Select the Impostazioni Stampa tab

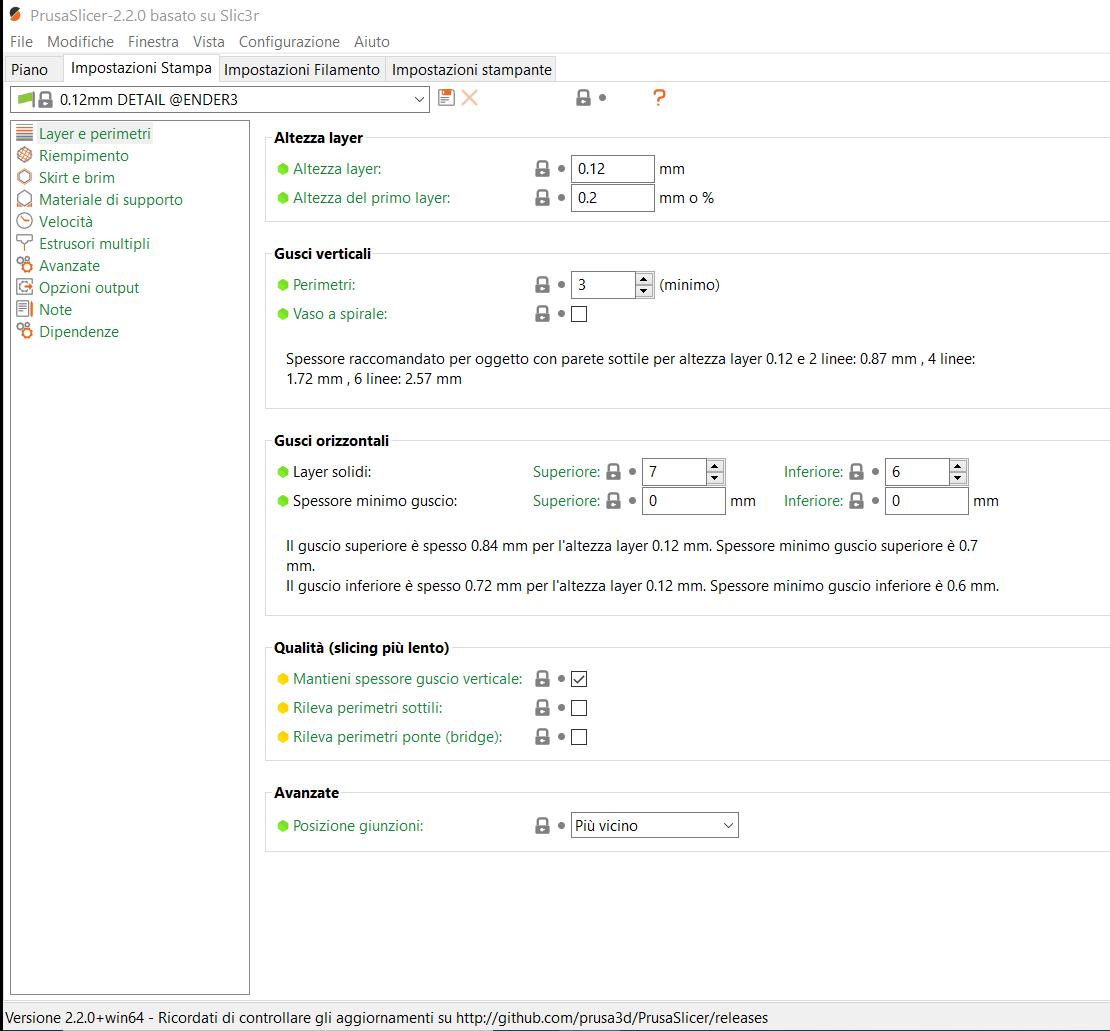coord(141,68)
